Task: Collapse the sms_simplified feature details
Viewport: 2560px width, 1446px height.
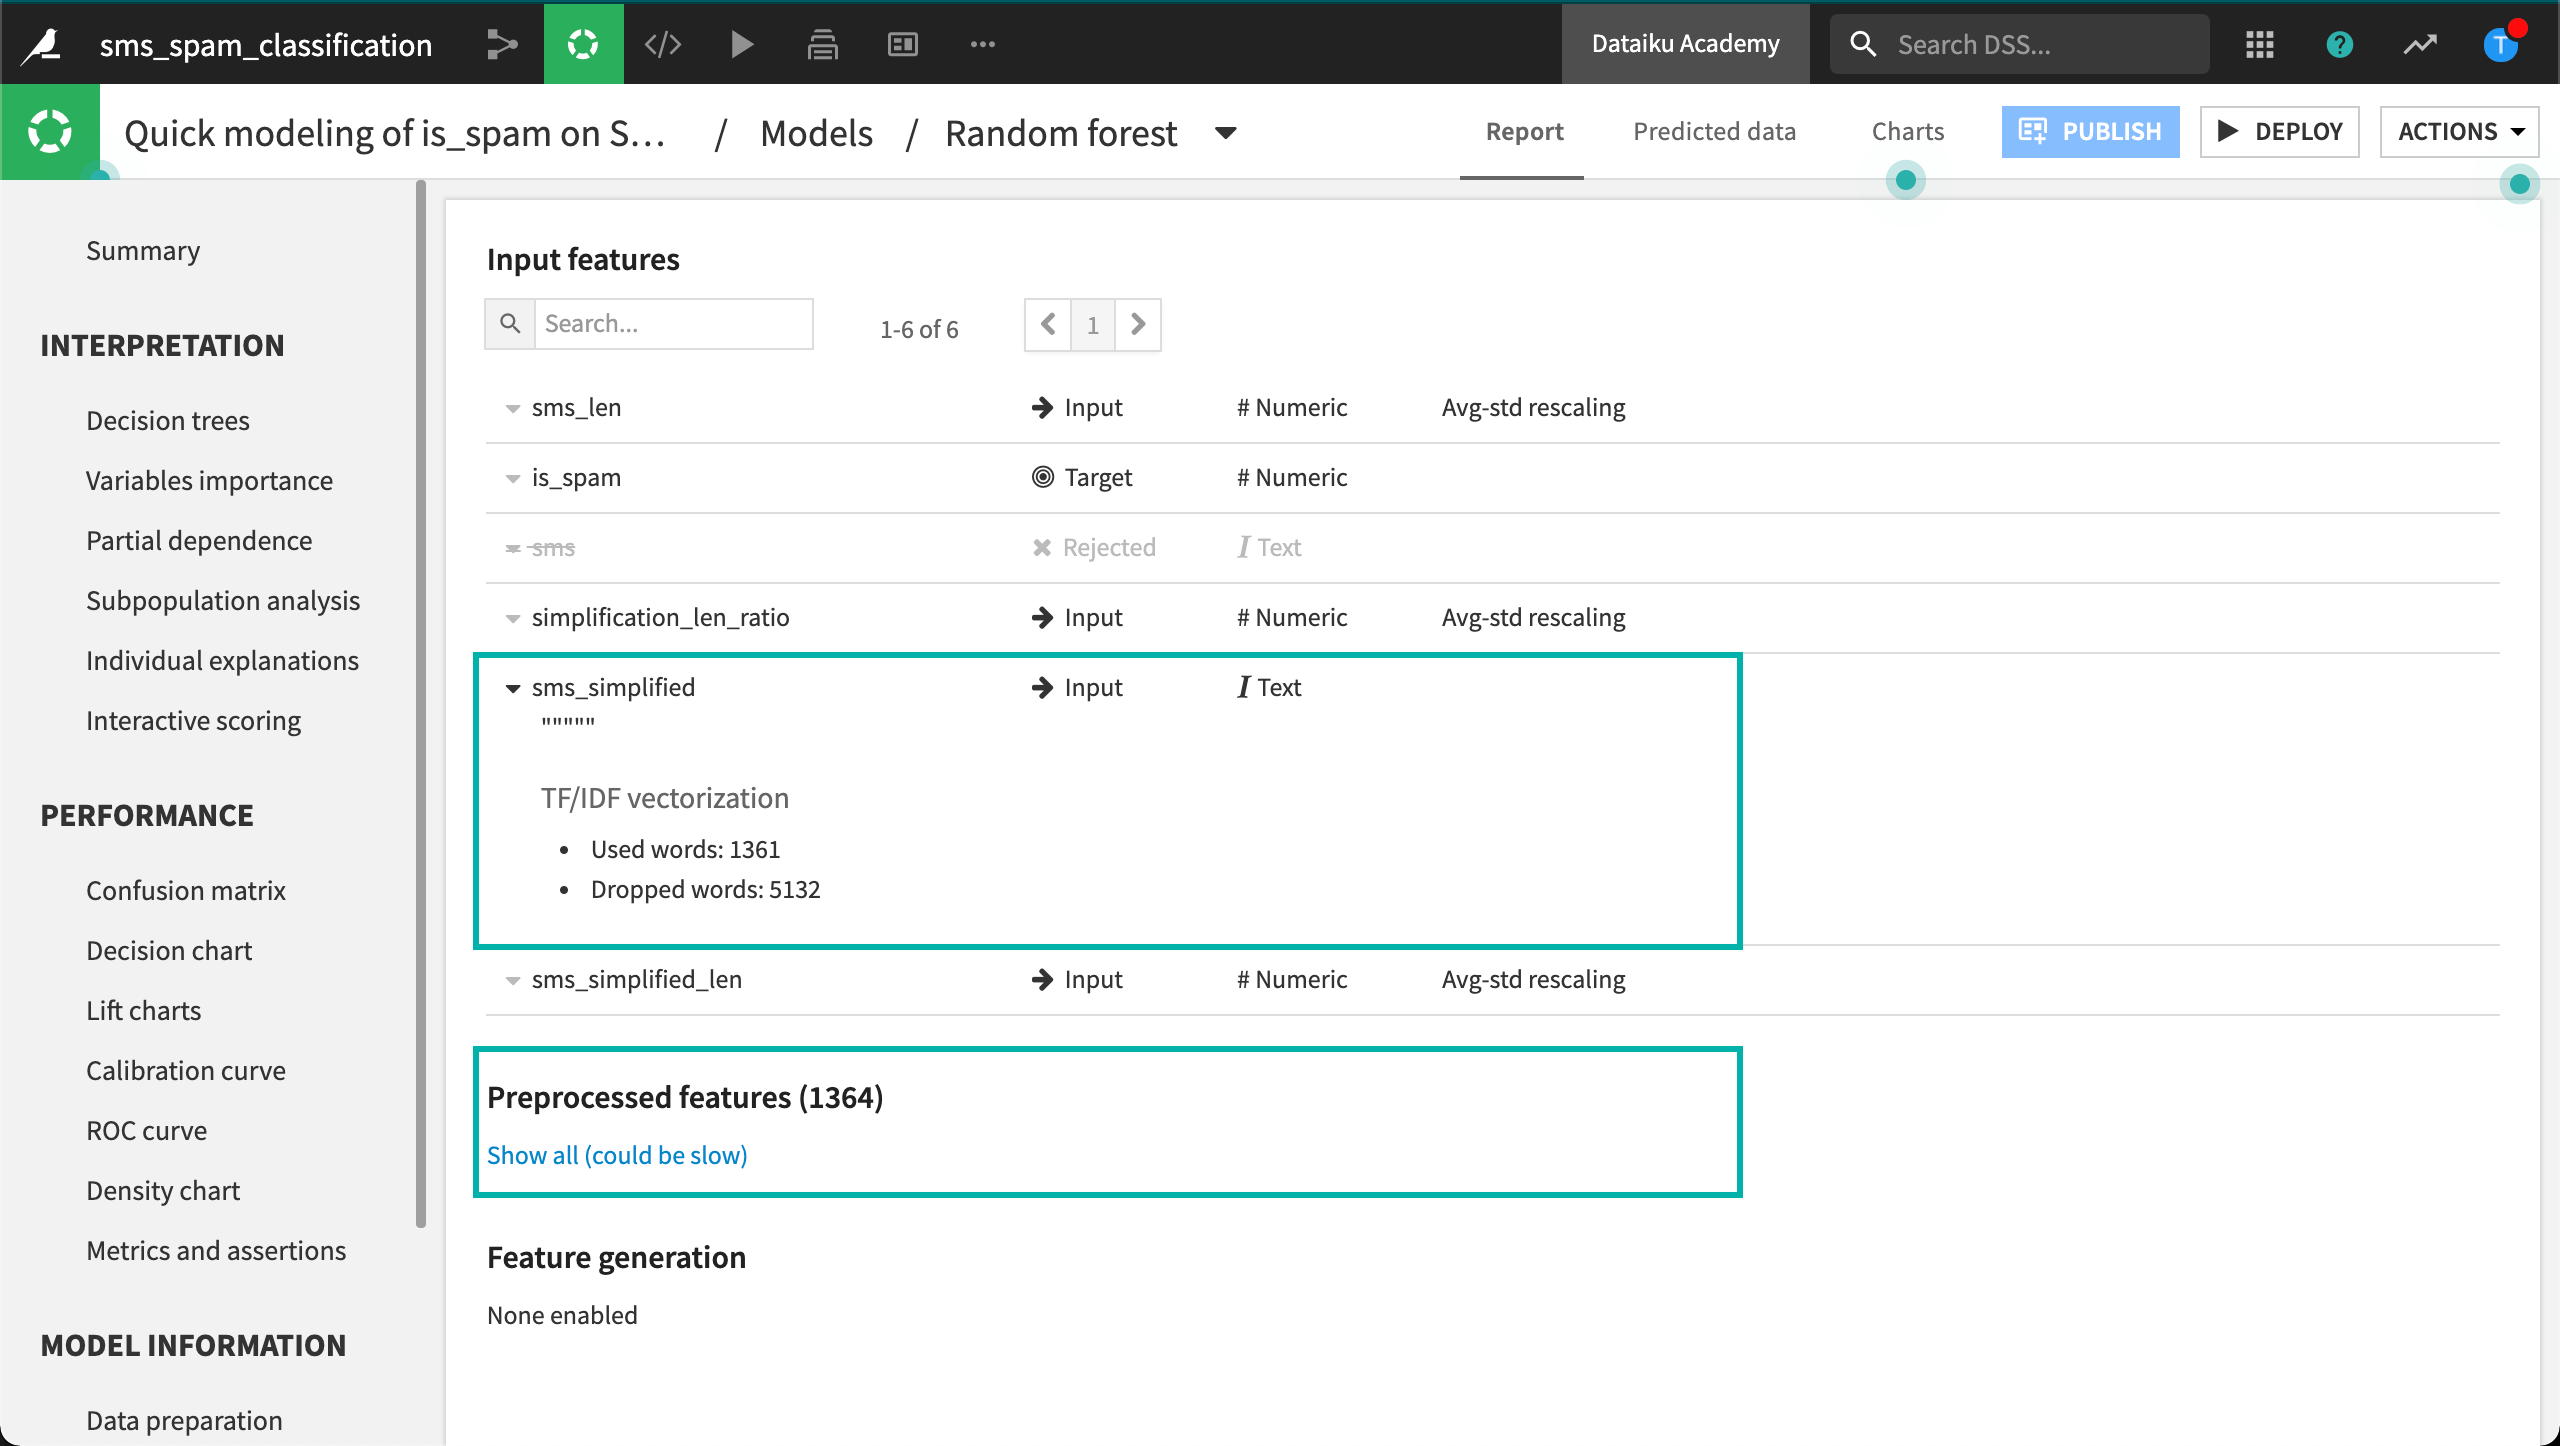Action: 513,688
